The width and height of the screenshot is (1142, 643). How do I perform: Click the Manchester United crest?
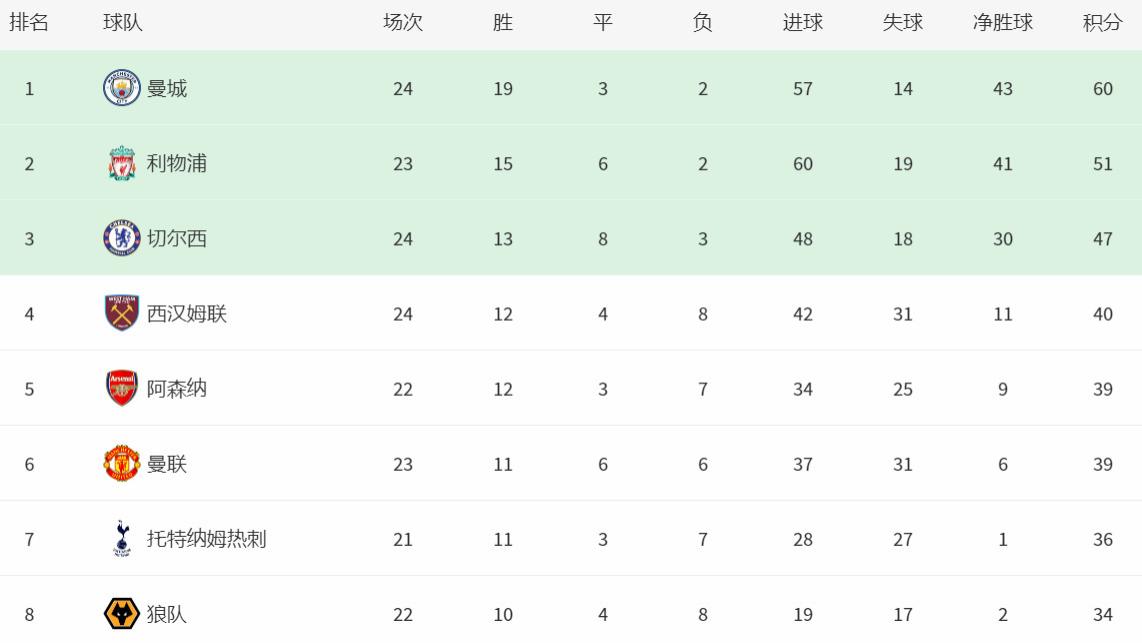(x=122, y=463)
